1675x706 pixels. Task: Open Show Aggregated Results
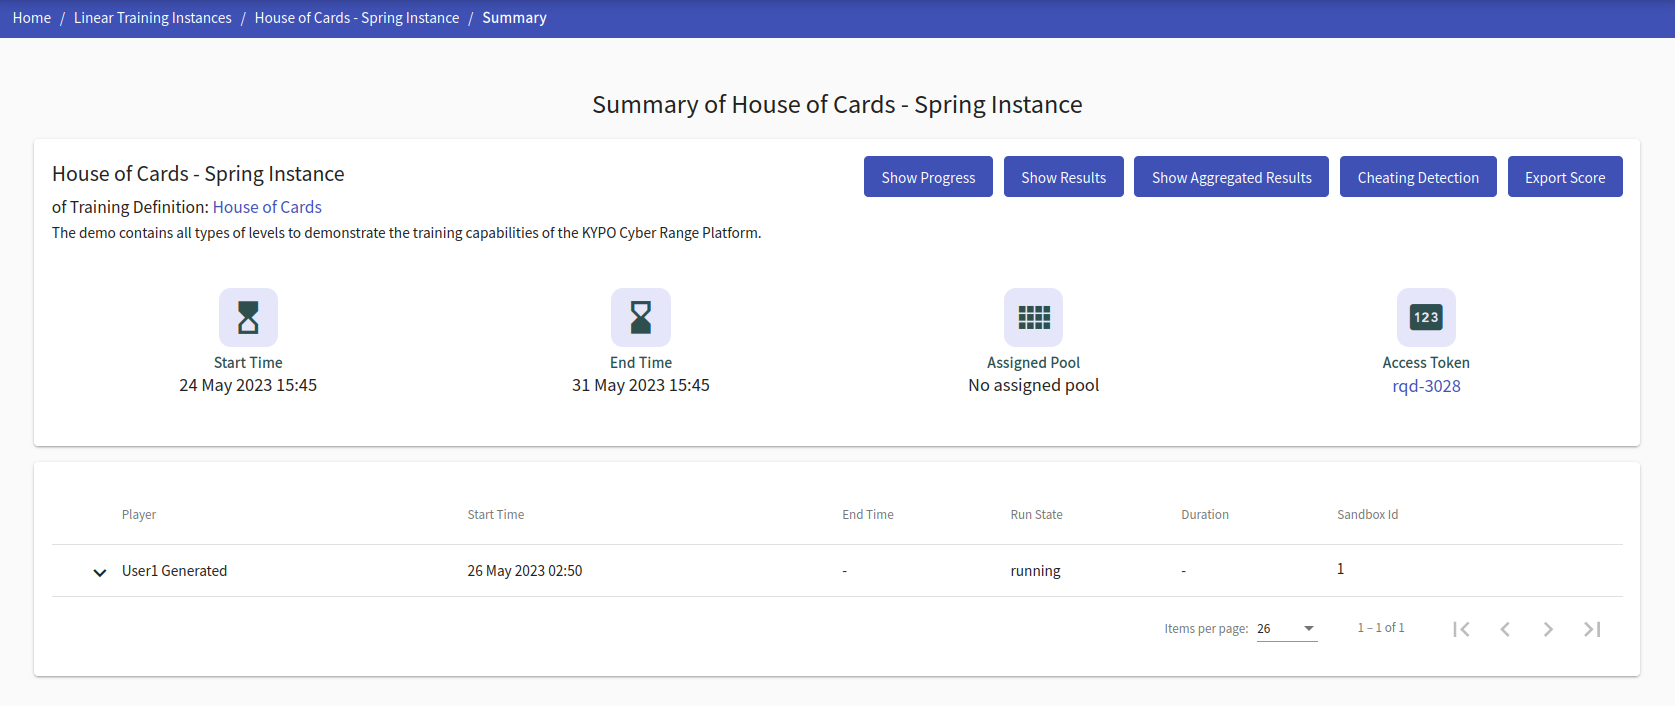(1232, 177)
